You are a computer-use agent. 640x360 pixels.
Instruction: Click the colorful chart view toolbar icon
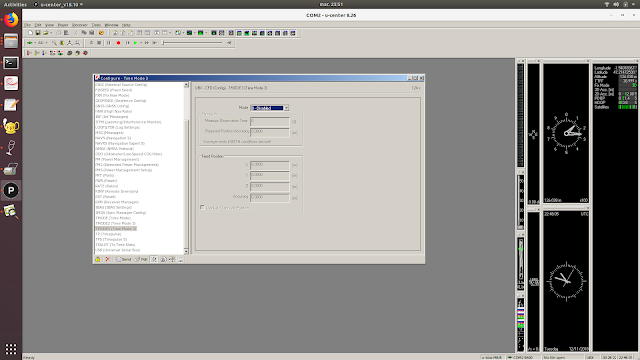[x=178, y=33]
